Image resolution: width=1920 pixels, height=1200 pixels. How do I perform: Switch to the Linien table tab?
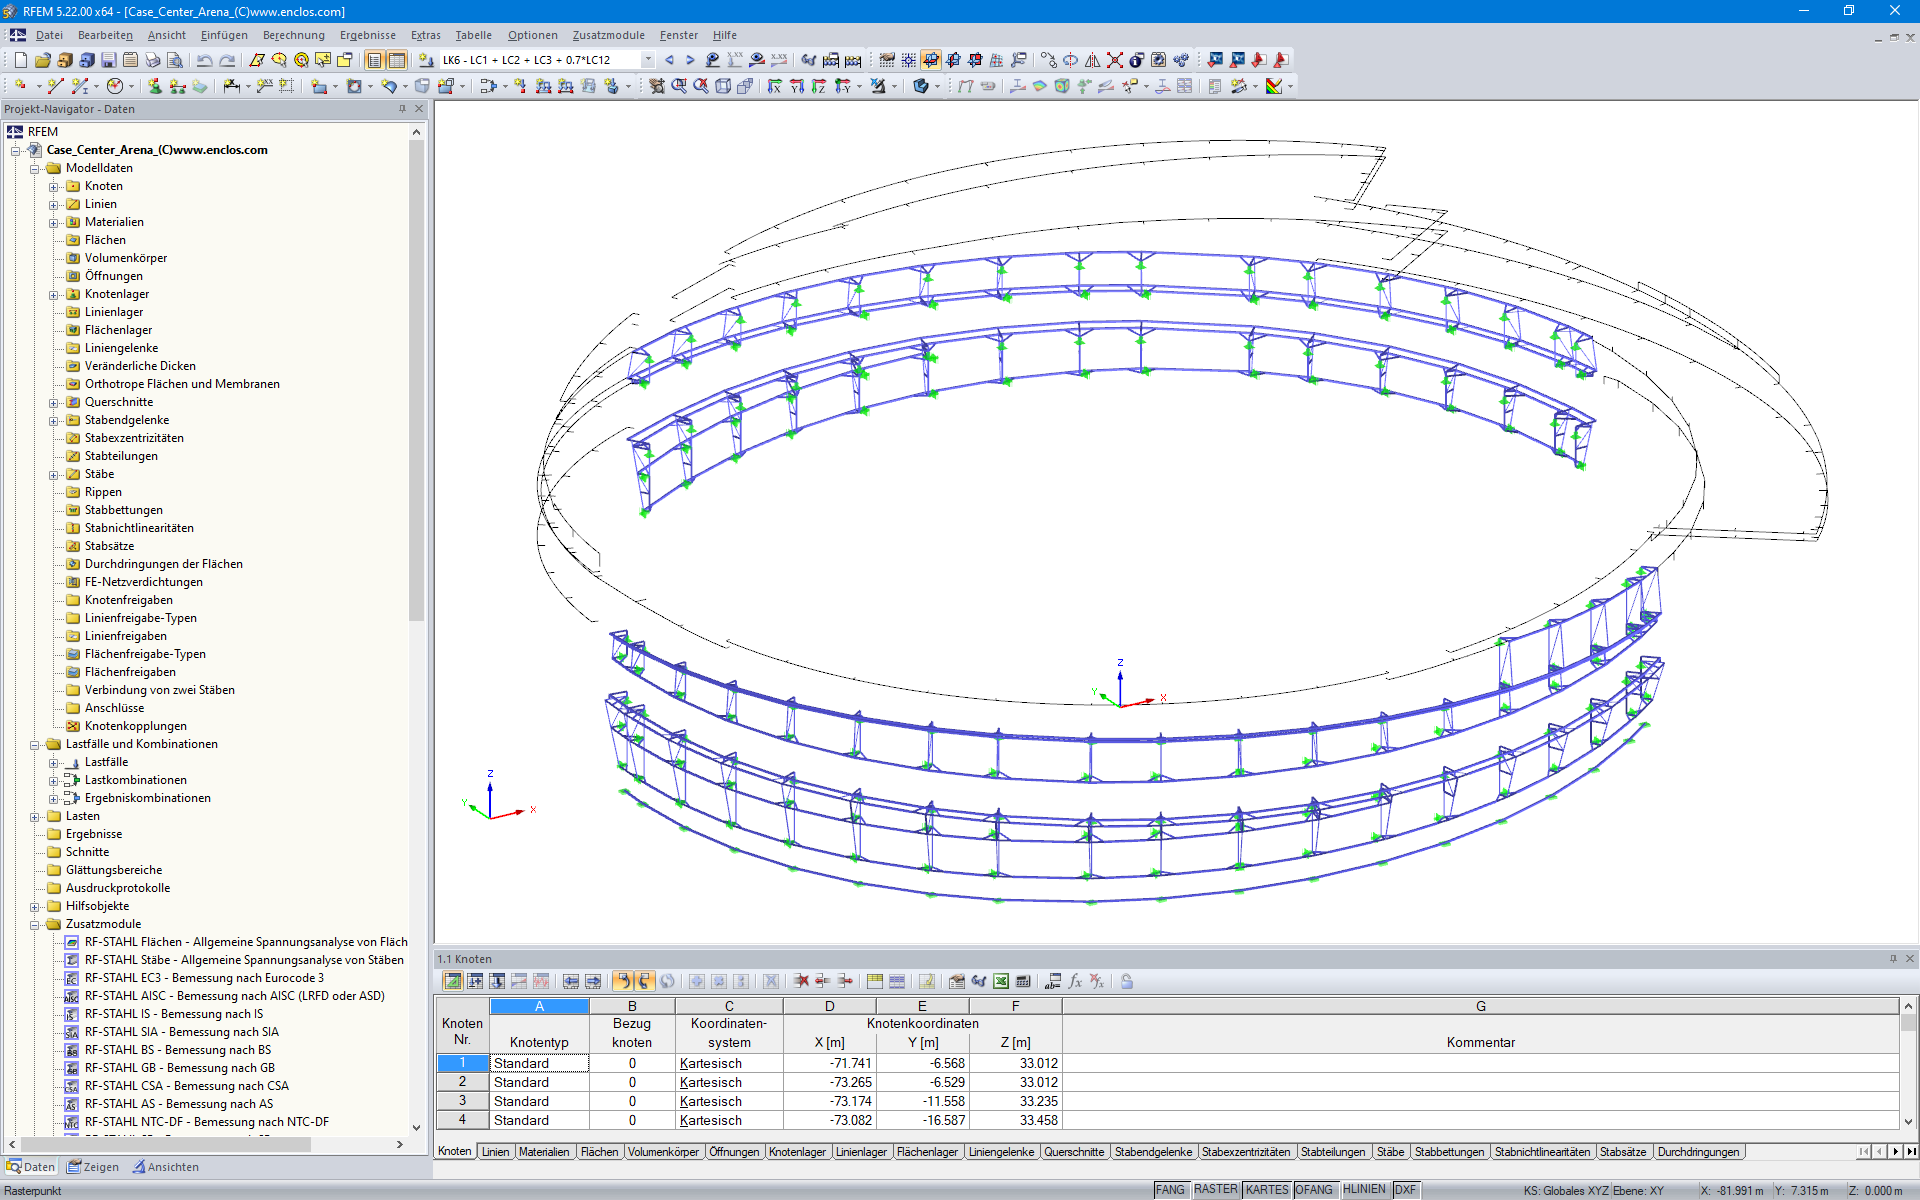pos(495,1152)
